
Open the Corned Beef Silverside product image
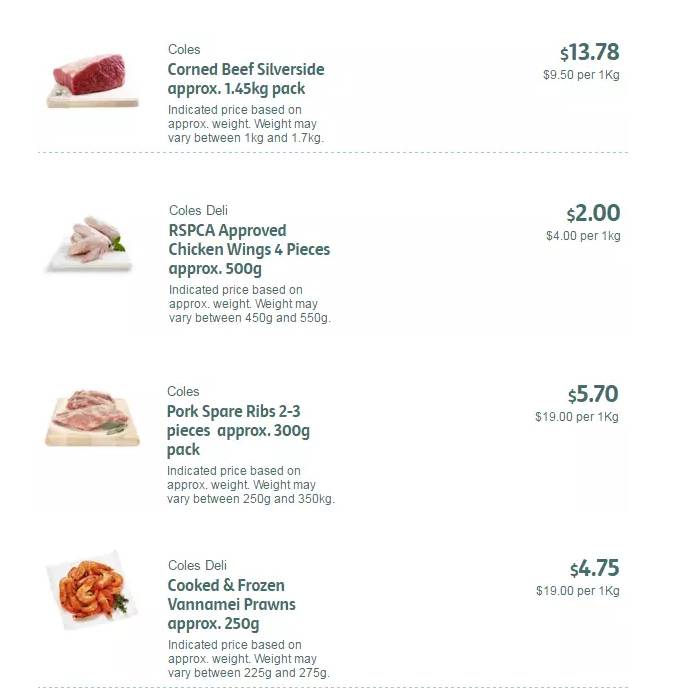pos(92,81)
